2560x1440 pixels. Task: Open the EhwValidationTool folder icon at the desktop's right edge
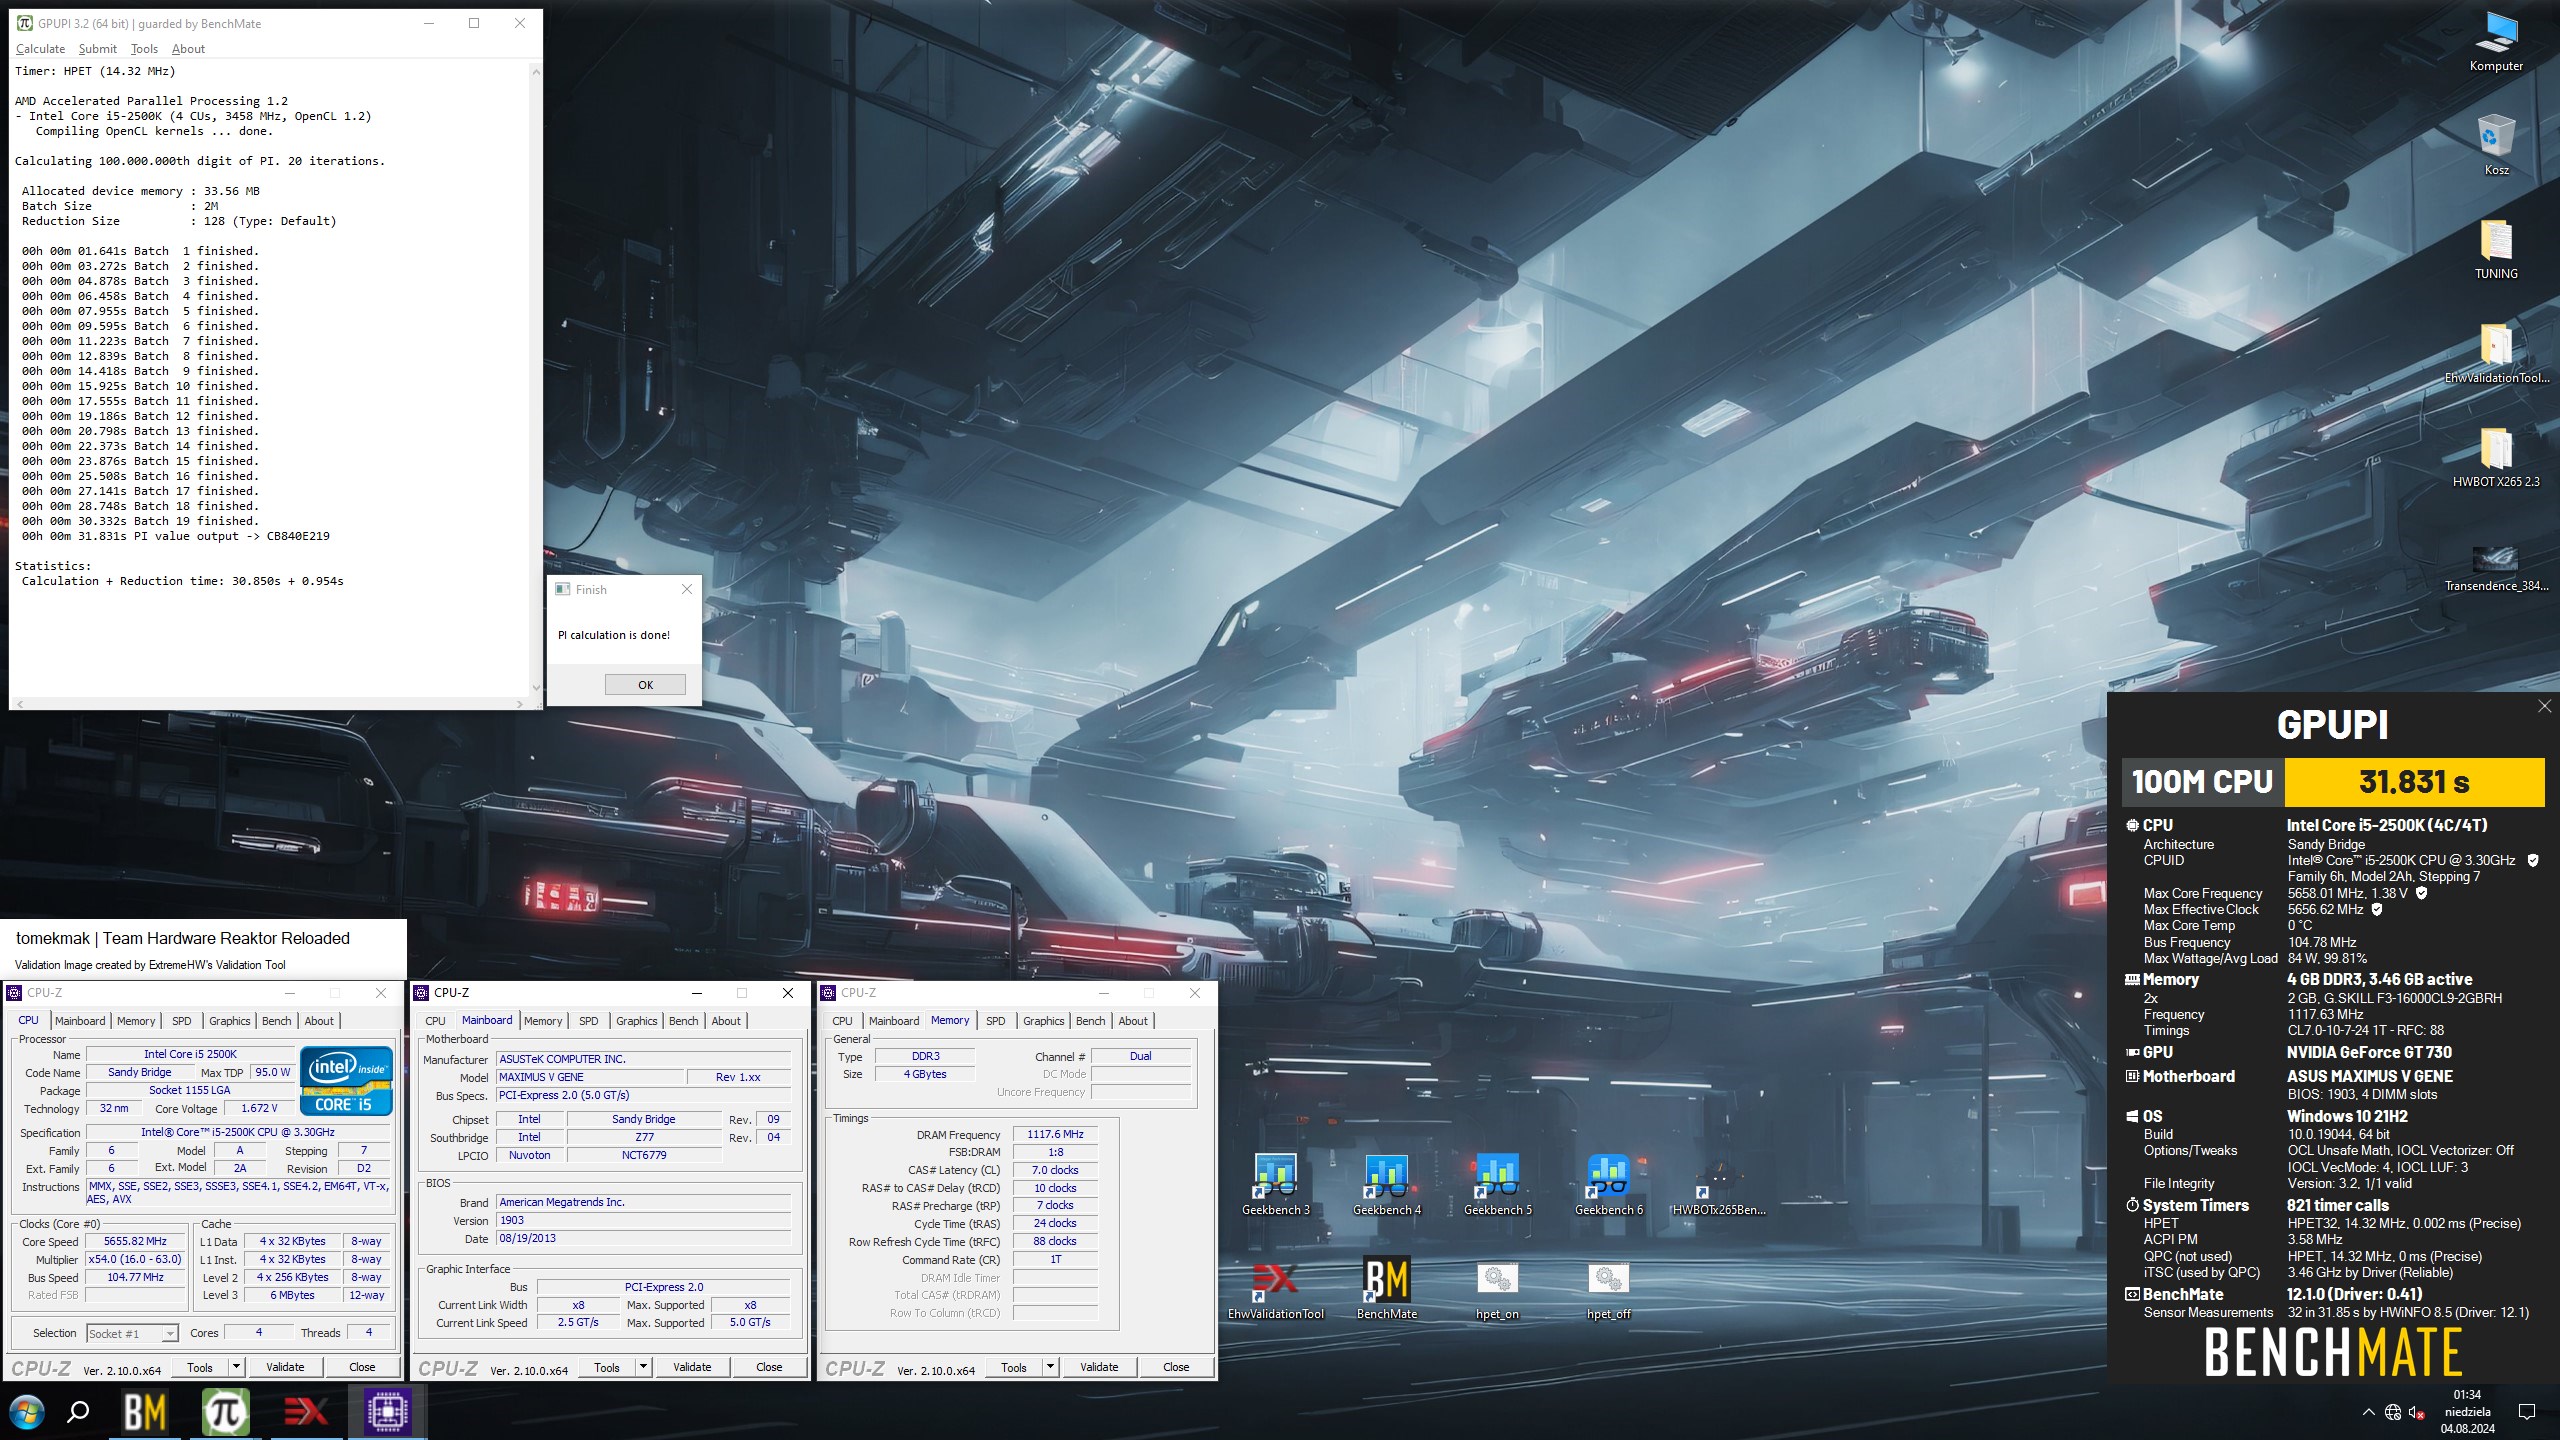point(2496,352)
